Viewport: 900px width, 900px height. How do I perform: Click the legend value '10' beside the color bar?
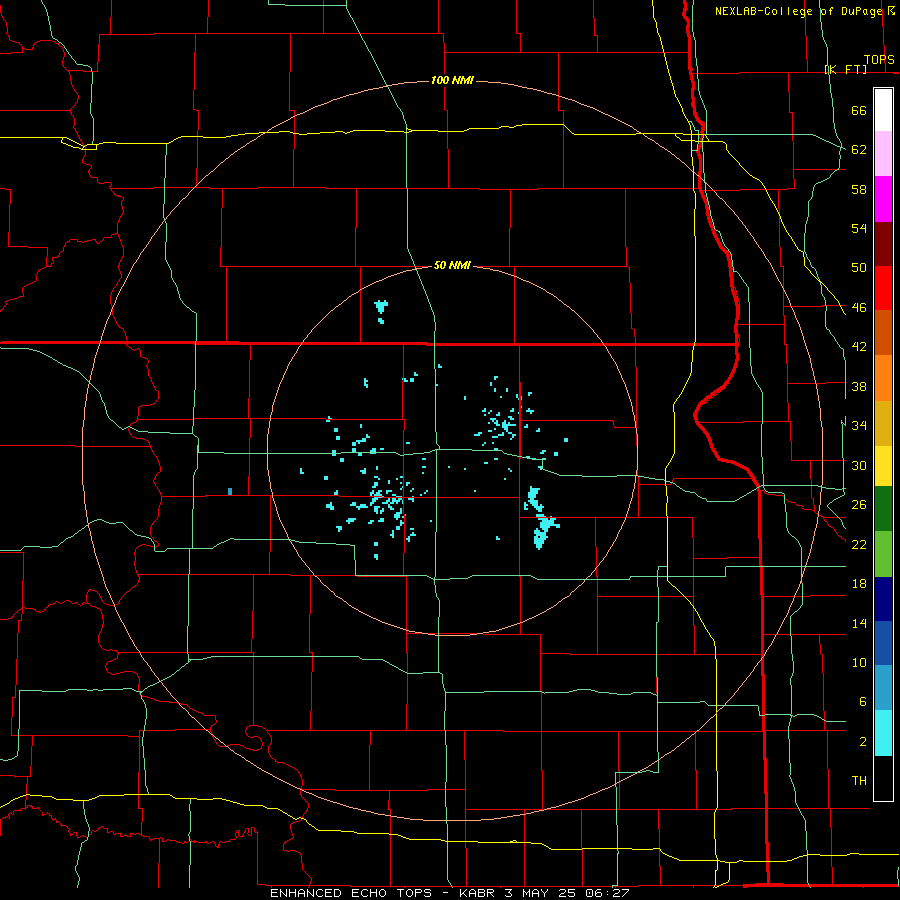click(x=859, y=663)
